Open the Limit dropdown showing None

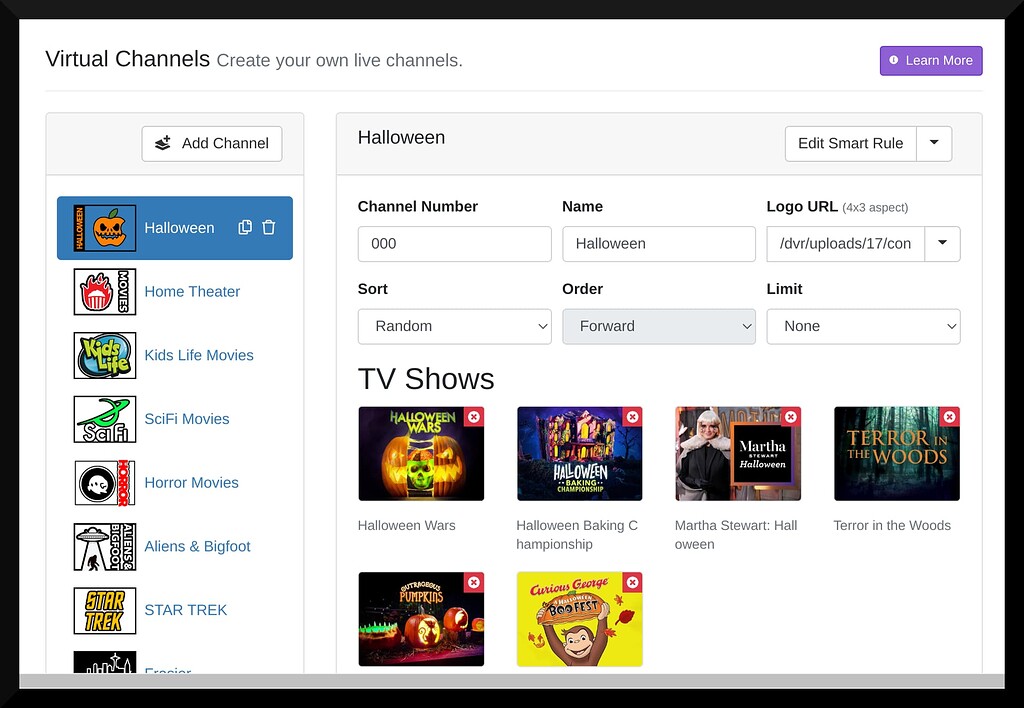click(x=863, y=326)
